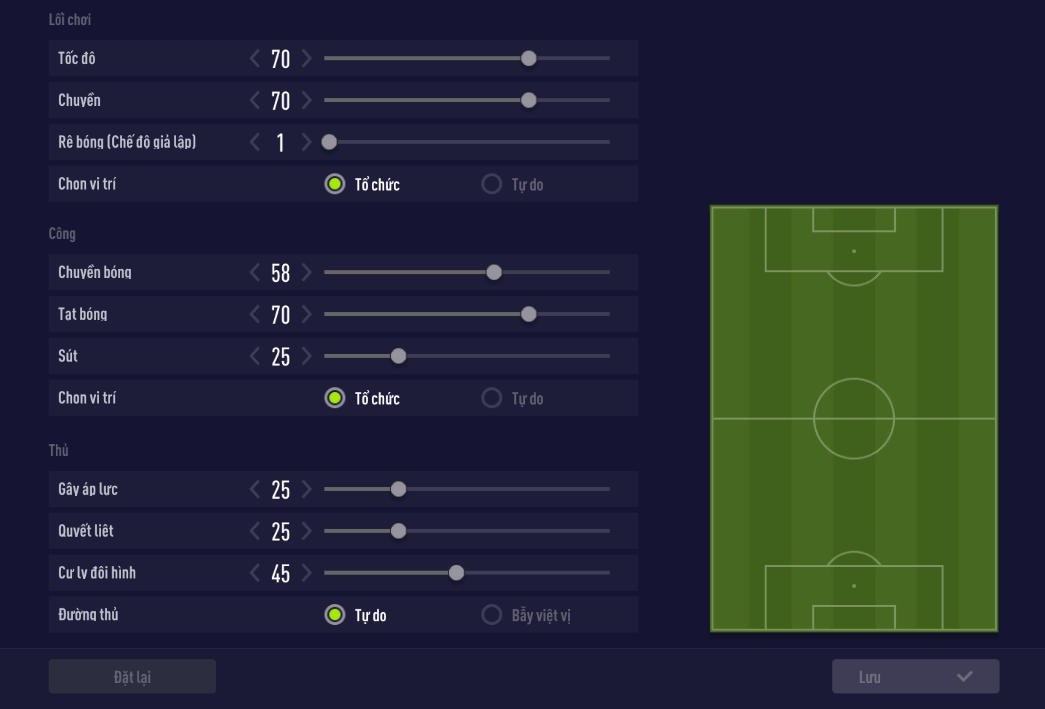The width and height of the screenshot is (1045, 709).
Task: Click the Cự ly đội hình slider handle
Action: tap(456, 573)
